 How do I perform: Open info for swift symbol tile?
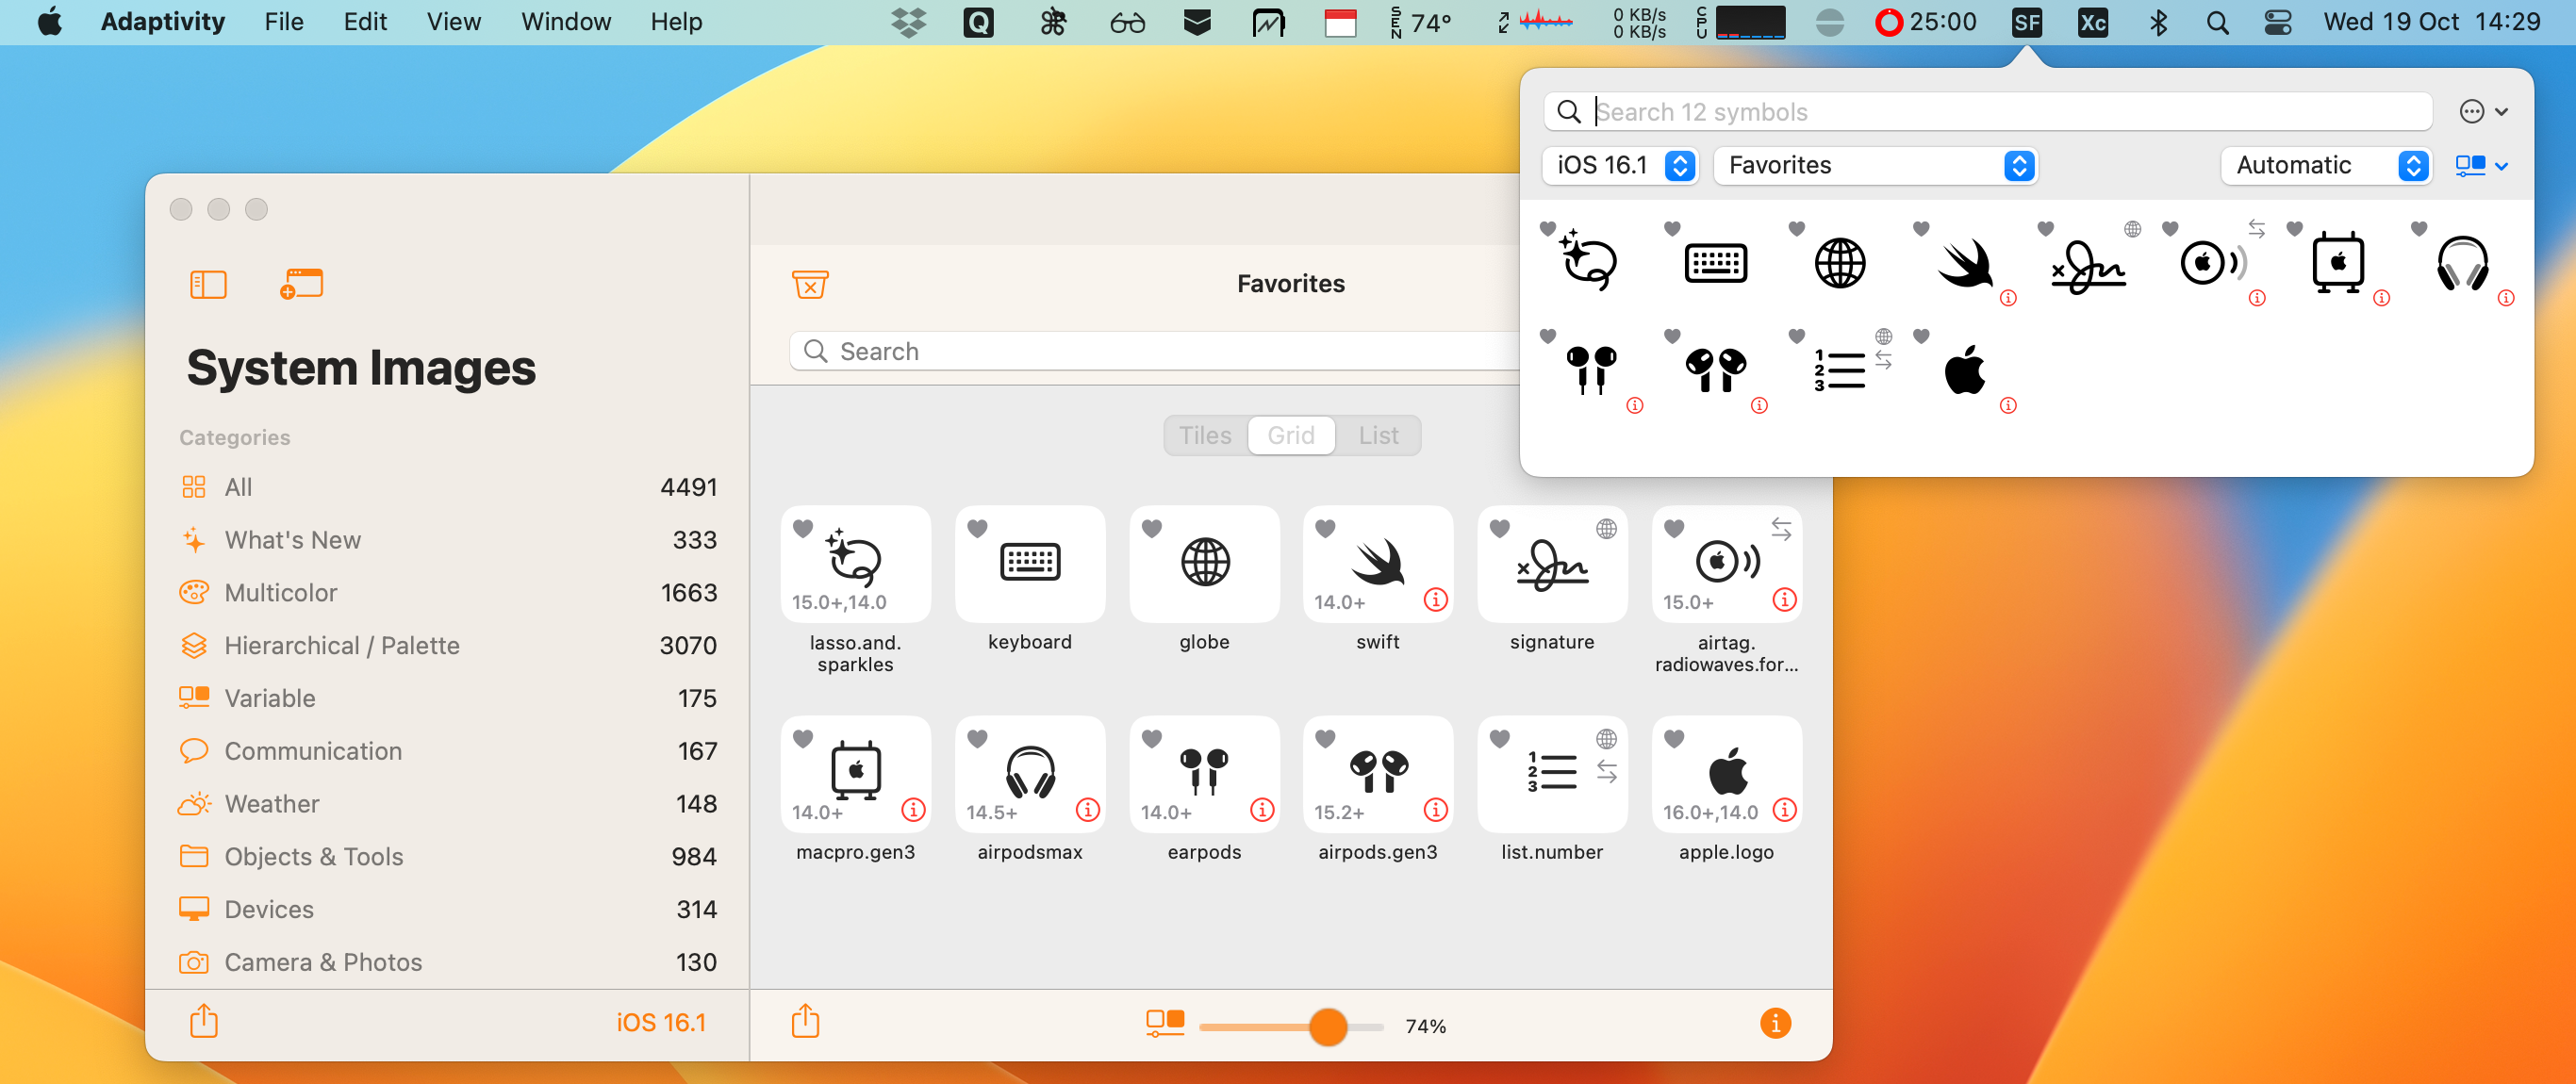point(1435,600)
